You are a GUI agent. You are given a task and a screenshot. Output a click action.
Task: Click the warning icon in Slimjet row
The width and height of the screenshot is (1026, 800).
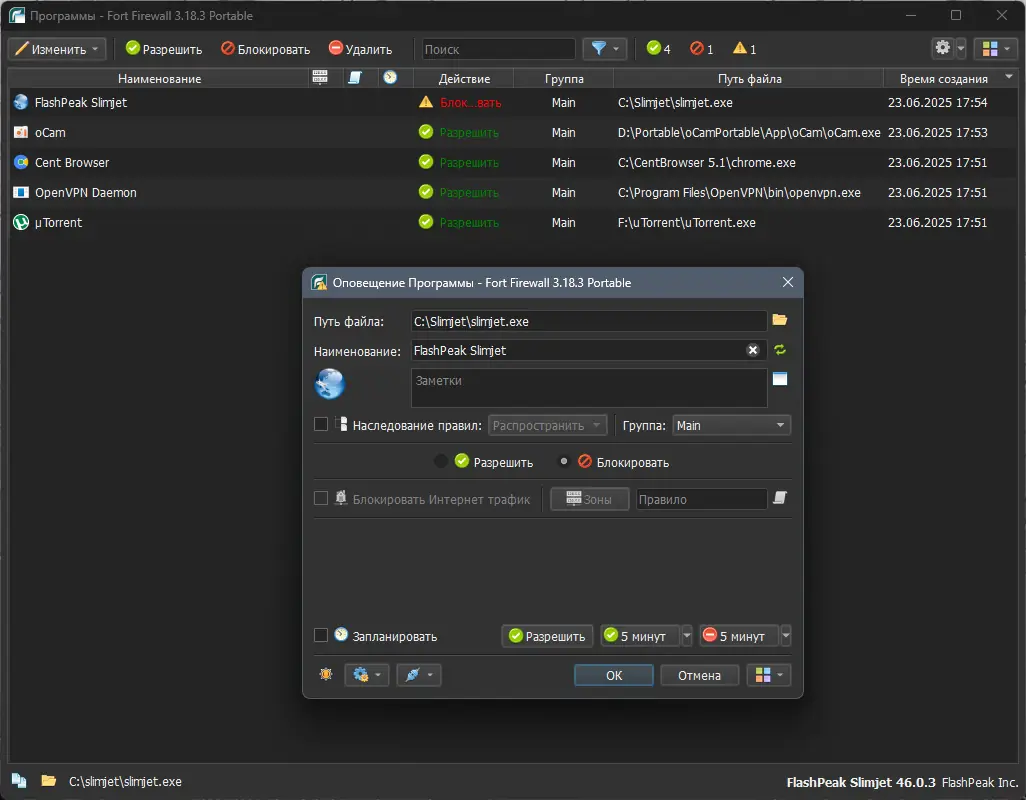(426, 102)
